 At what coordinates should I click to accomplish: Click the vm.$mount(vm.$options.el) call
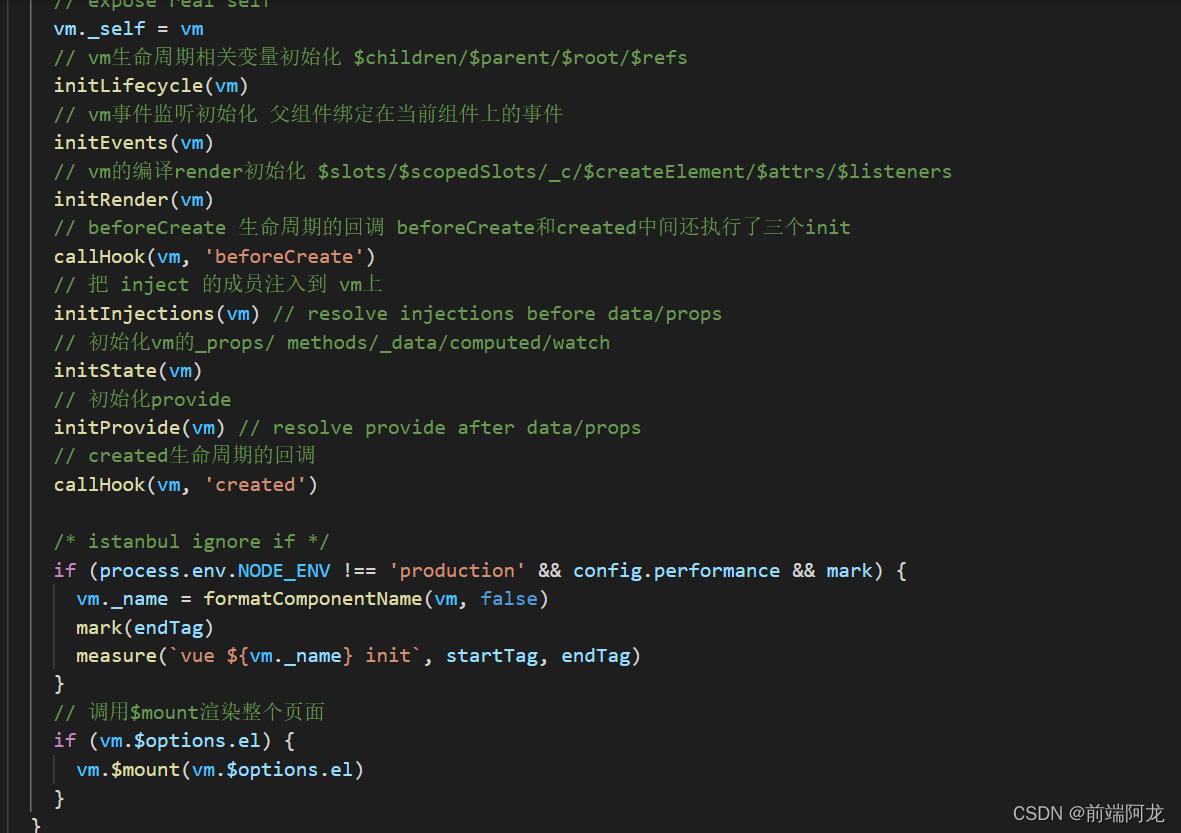coord(220,770)
